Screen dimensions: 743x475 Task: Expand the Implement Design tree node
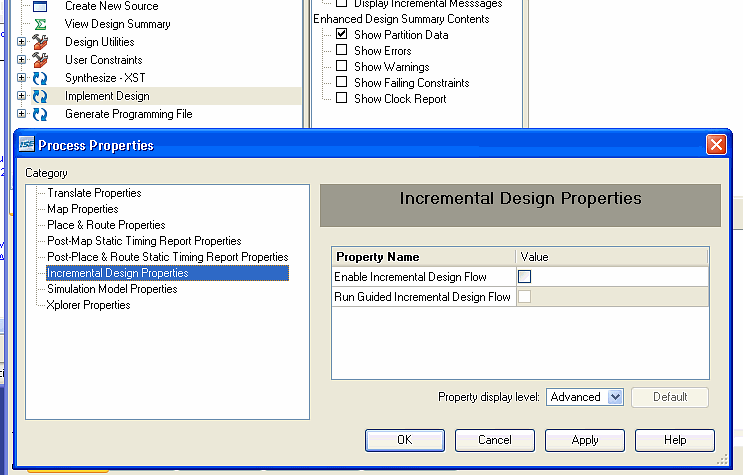[21, 96]
